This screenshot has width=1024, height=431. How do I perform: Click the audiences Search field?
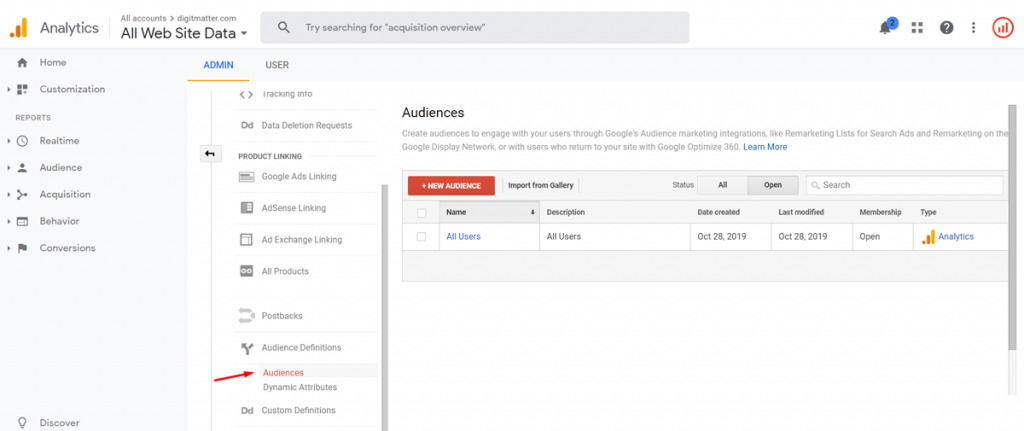click(904, 185)
